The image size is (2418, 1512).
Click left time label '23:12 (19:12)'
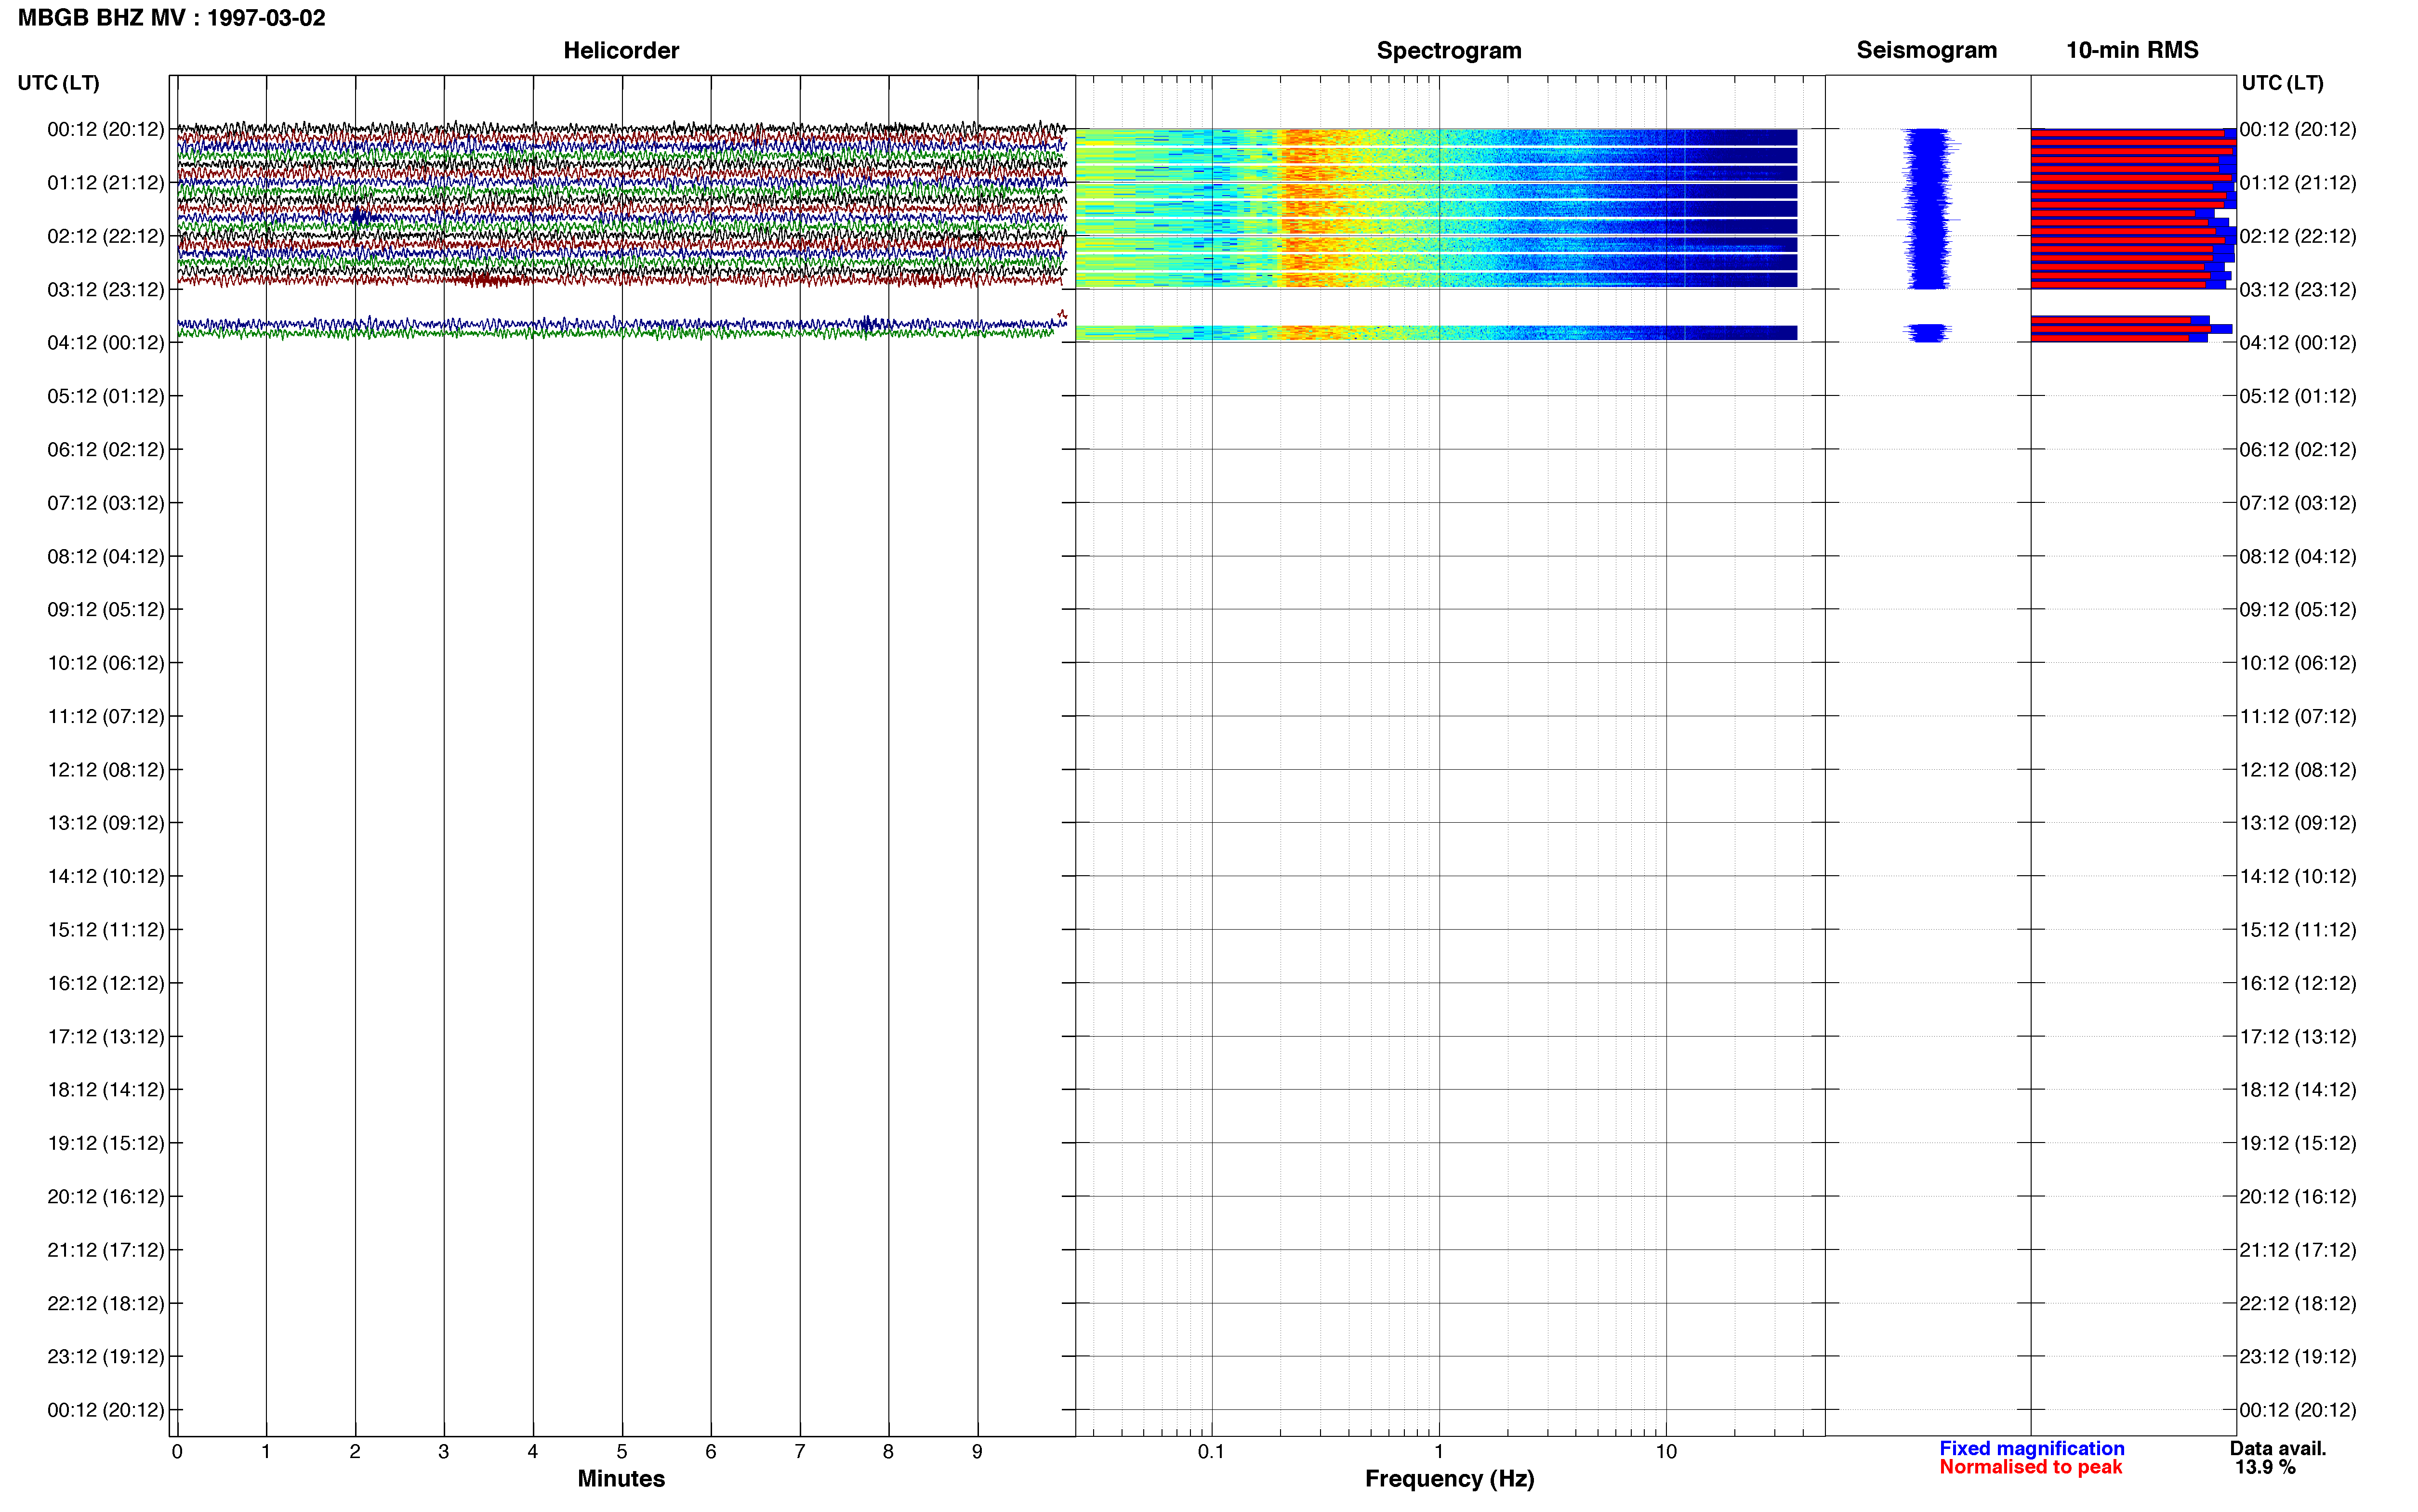point(106,1357)
